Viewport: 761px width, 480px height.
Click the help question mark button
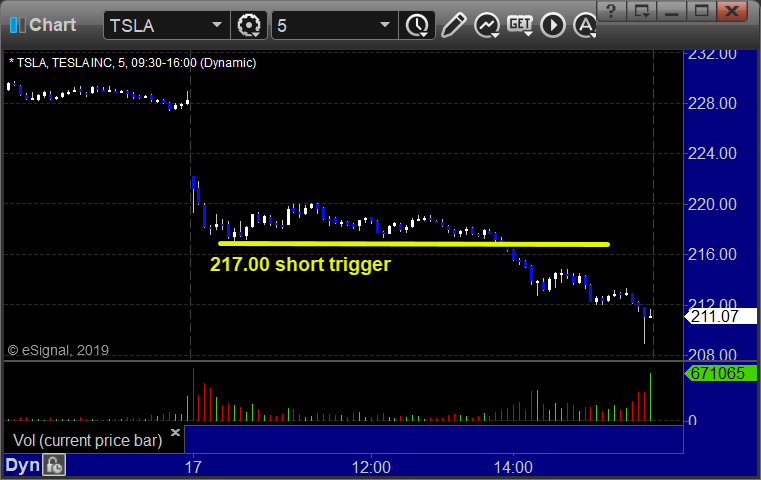pyautogui.click(x=611, y=10)
